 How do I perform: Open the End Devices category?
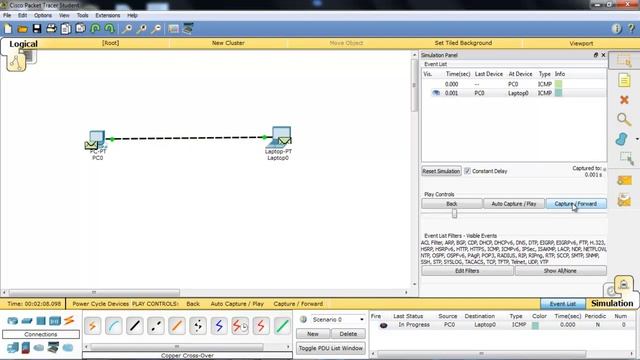[13, 348]
